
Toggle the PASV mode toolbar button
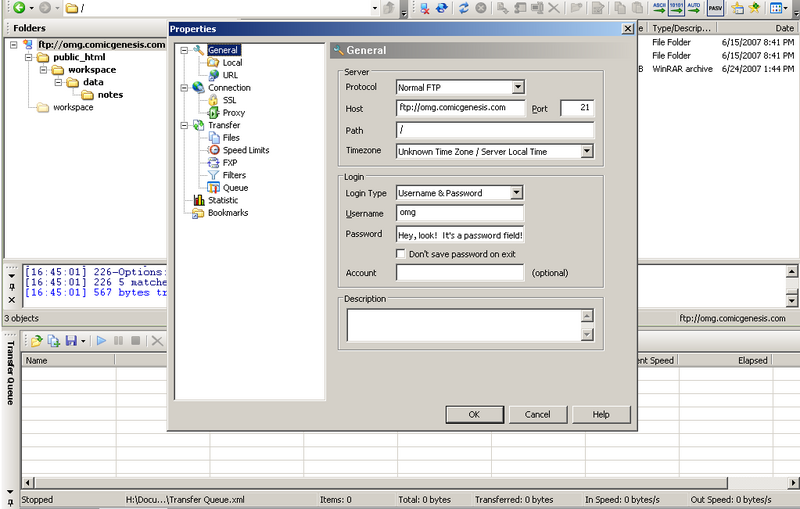point(715,8)
